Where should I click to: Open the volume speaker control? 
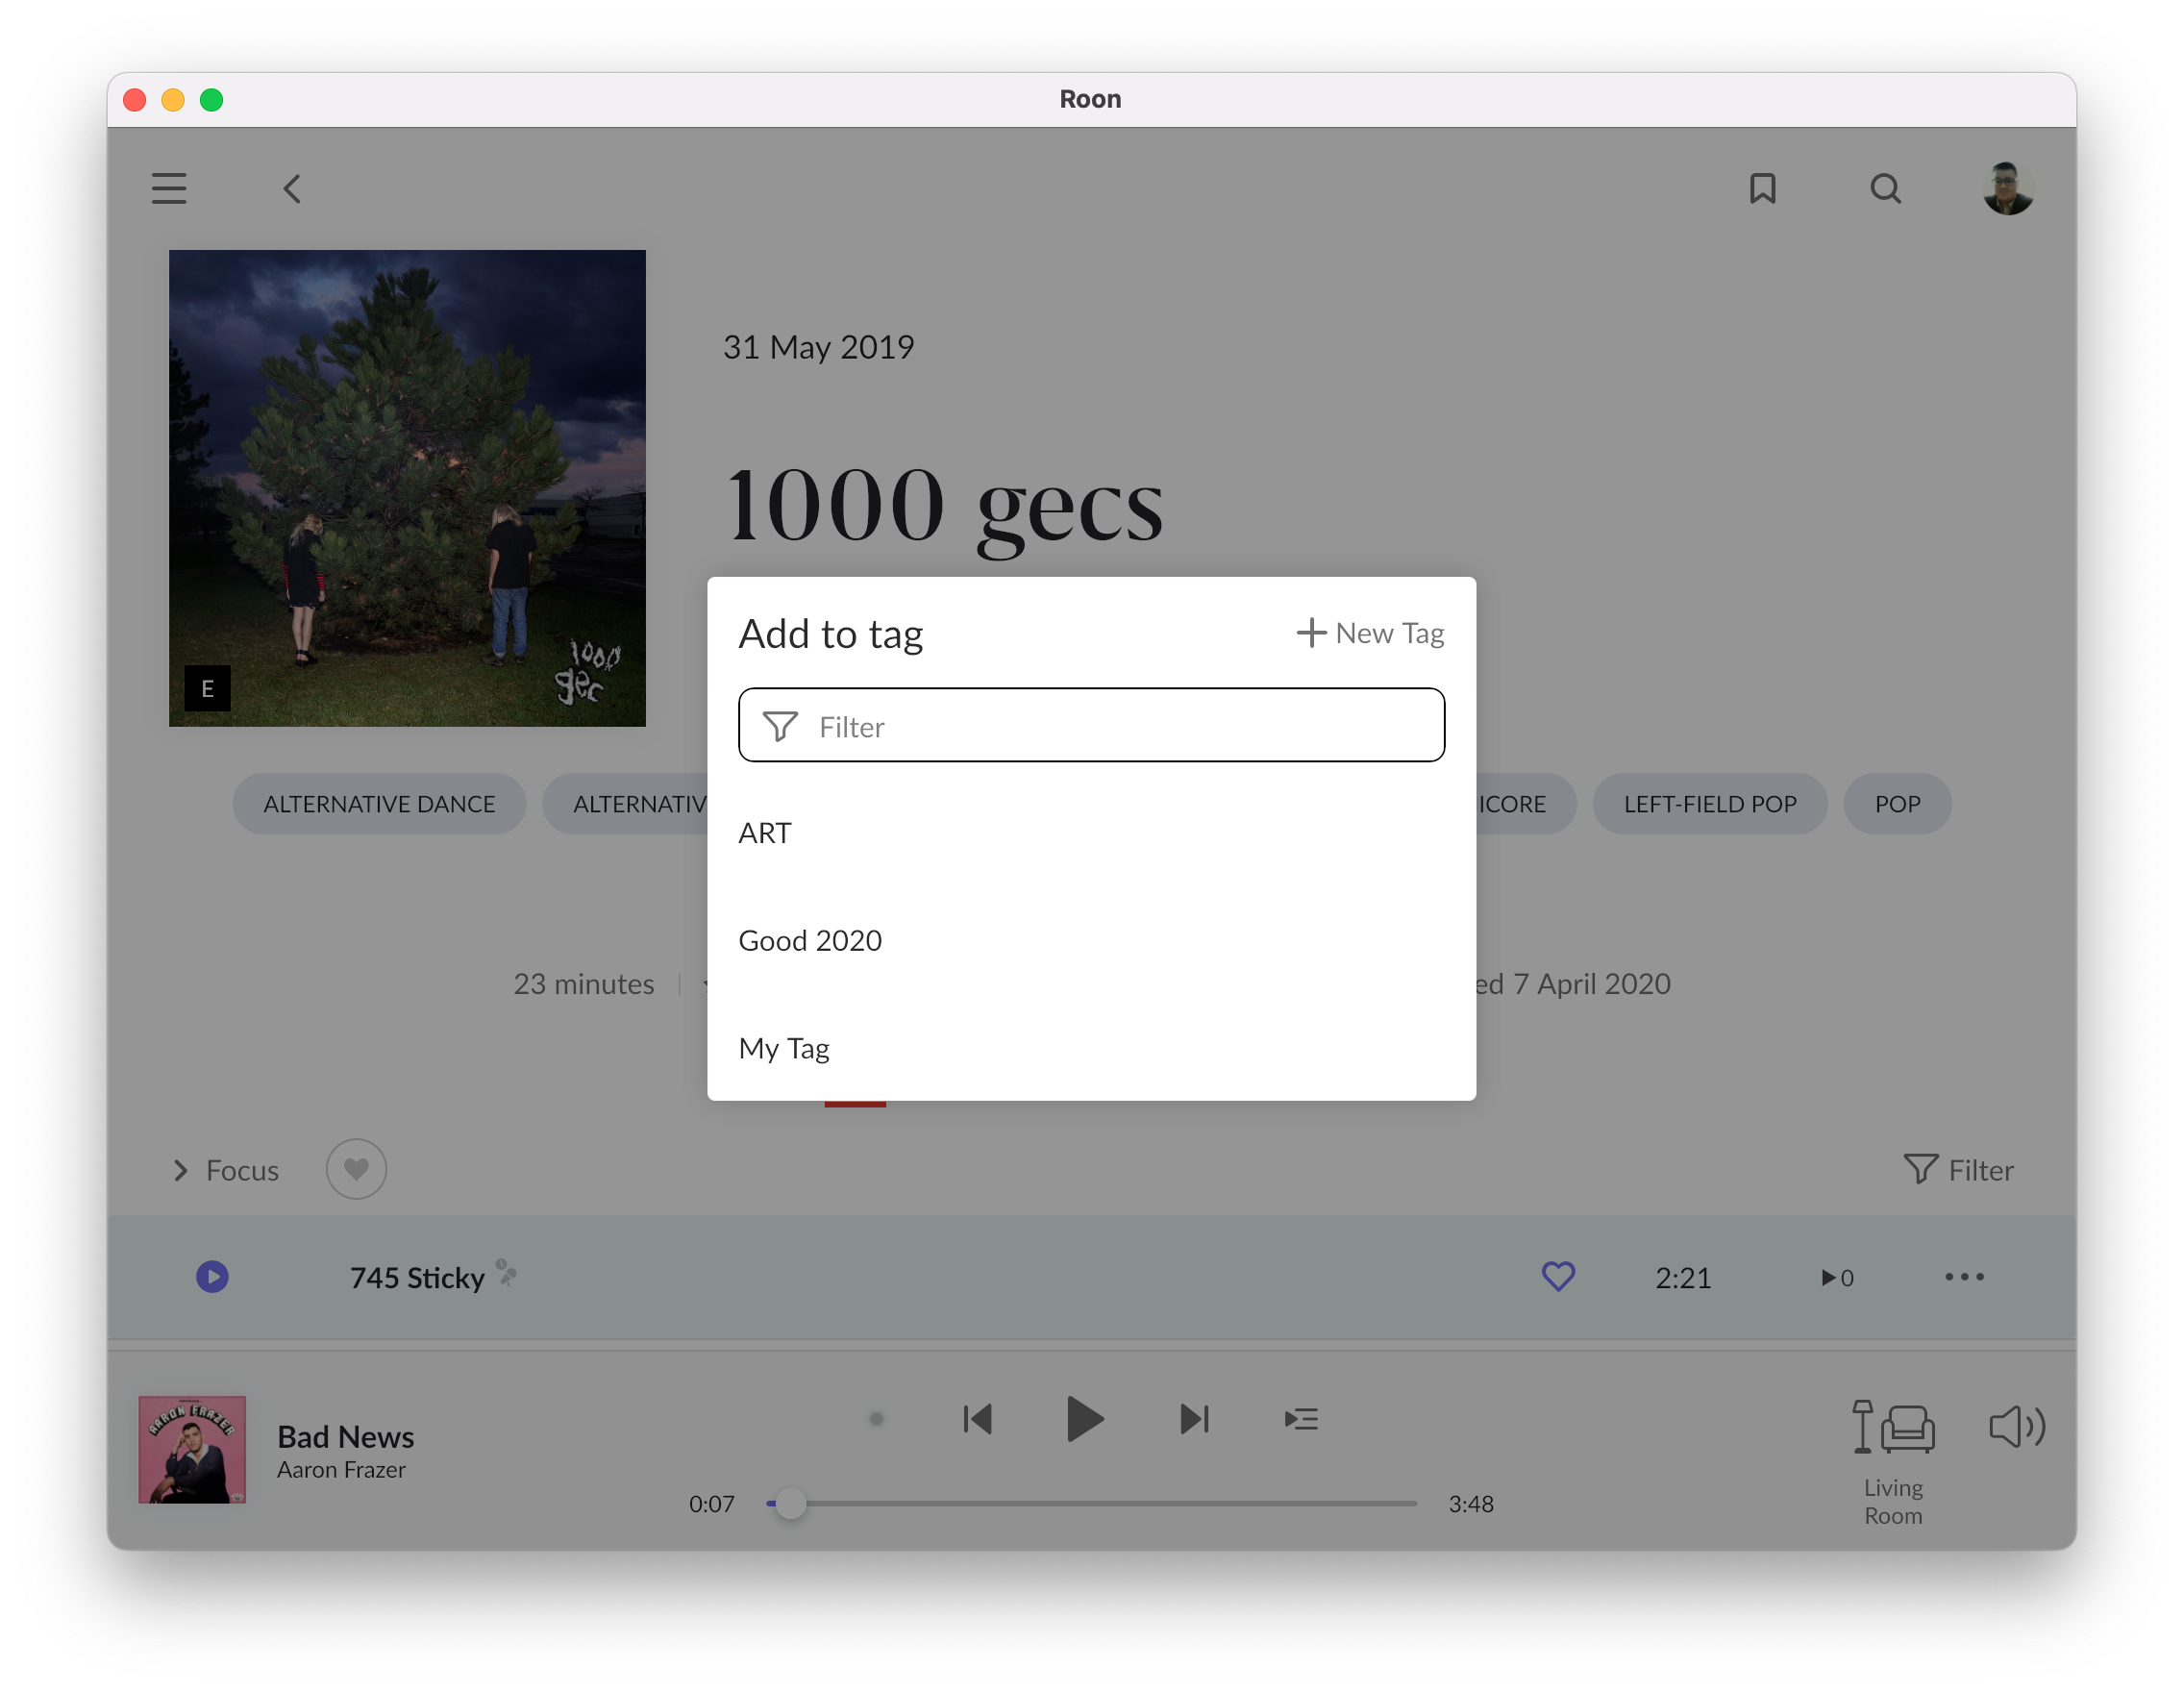click(x=2016, y=1426)
